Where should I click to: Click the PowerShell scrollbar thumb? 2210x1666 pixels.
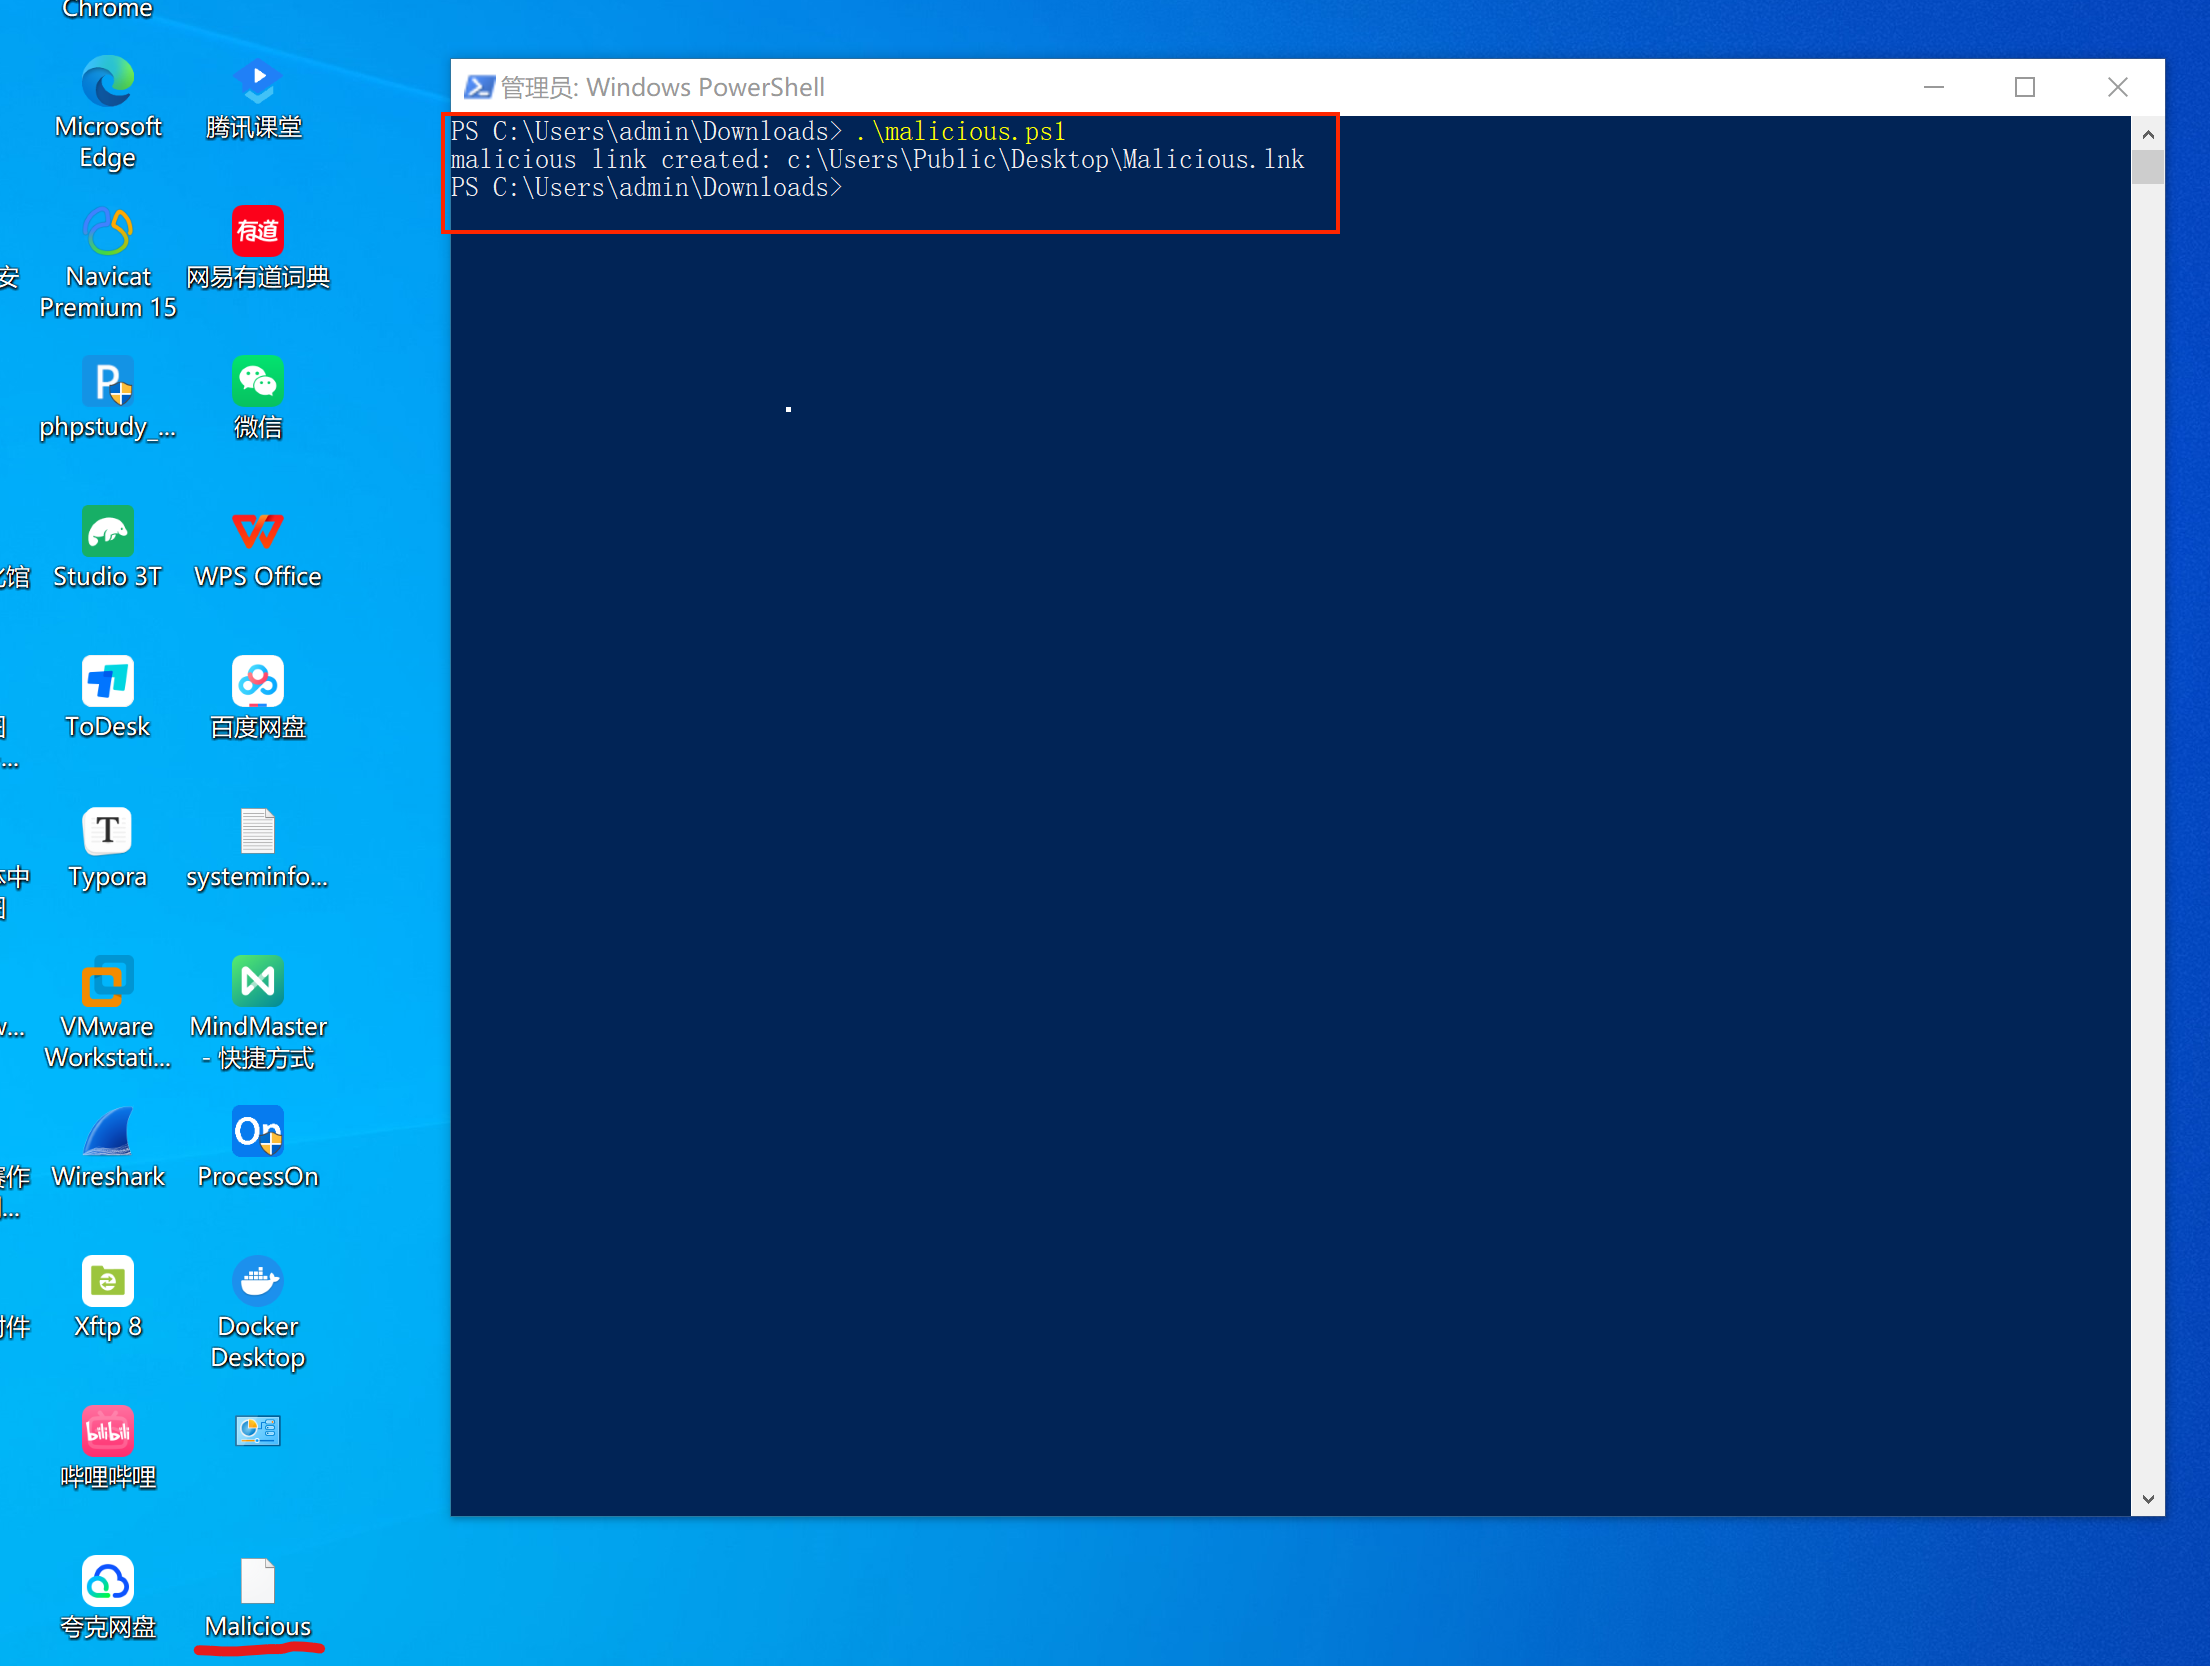2148,167
